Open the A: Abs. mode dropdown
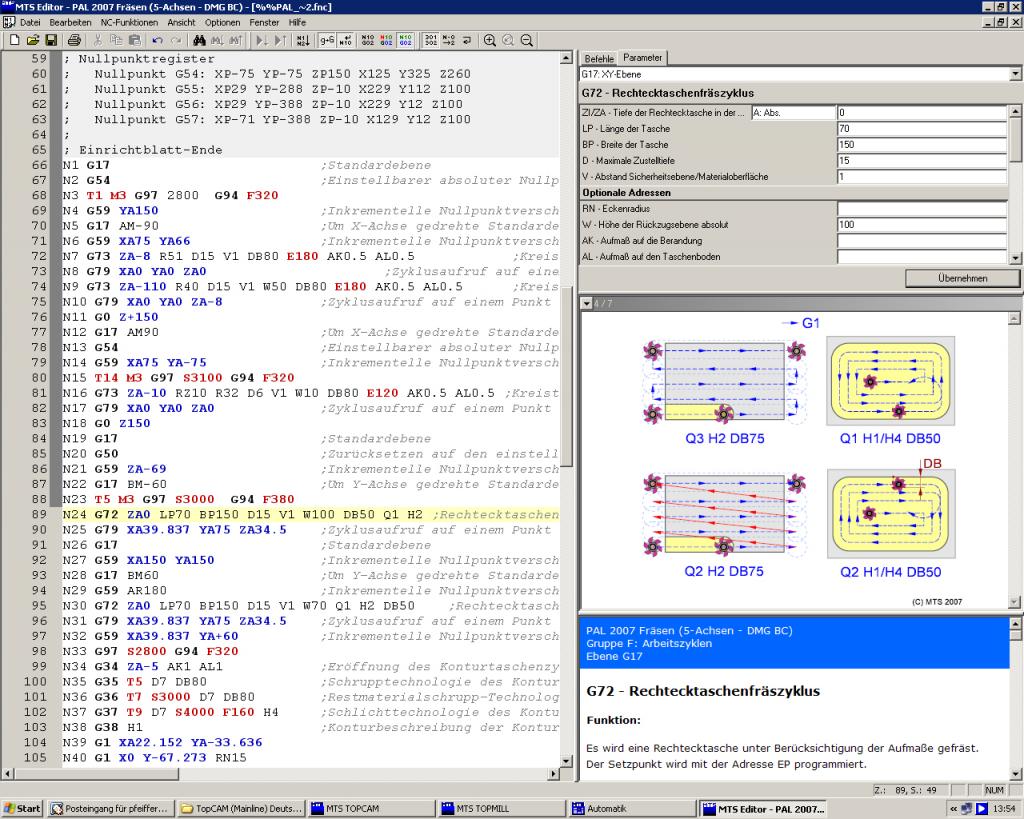1024x819 pixels. point(793,112)
